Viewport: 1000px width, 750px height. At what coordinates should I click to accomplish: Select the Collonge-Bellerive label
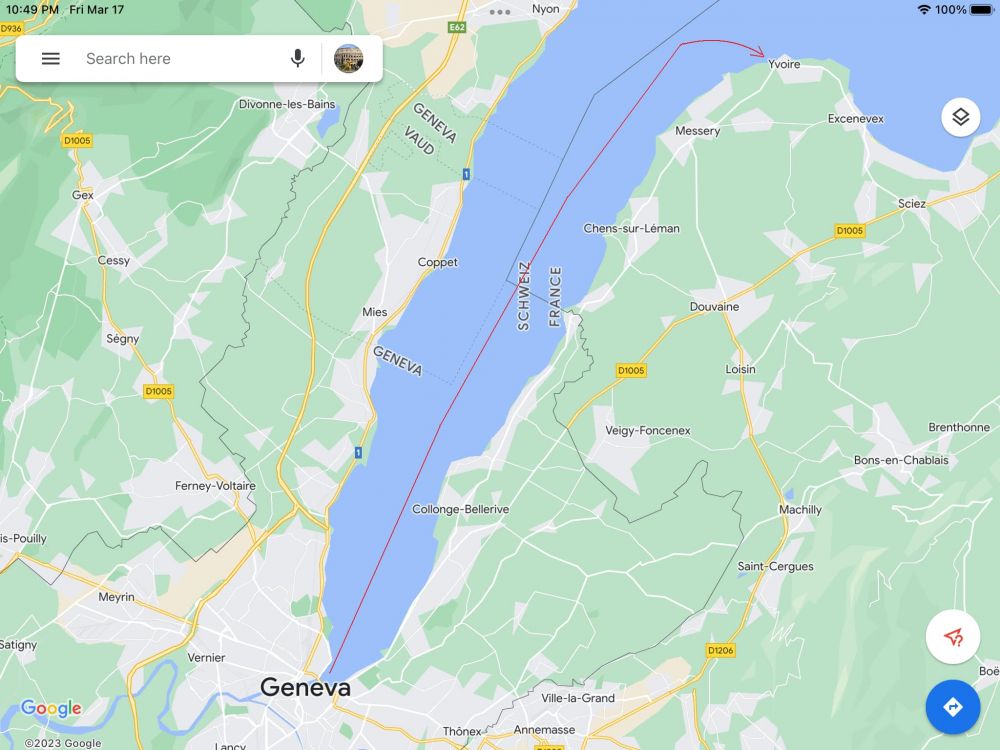[x=460, y=509]
